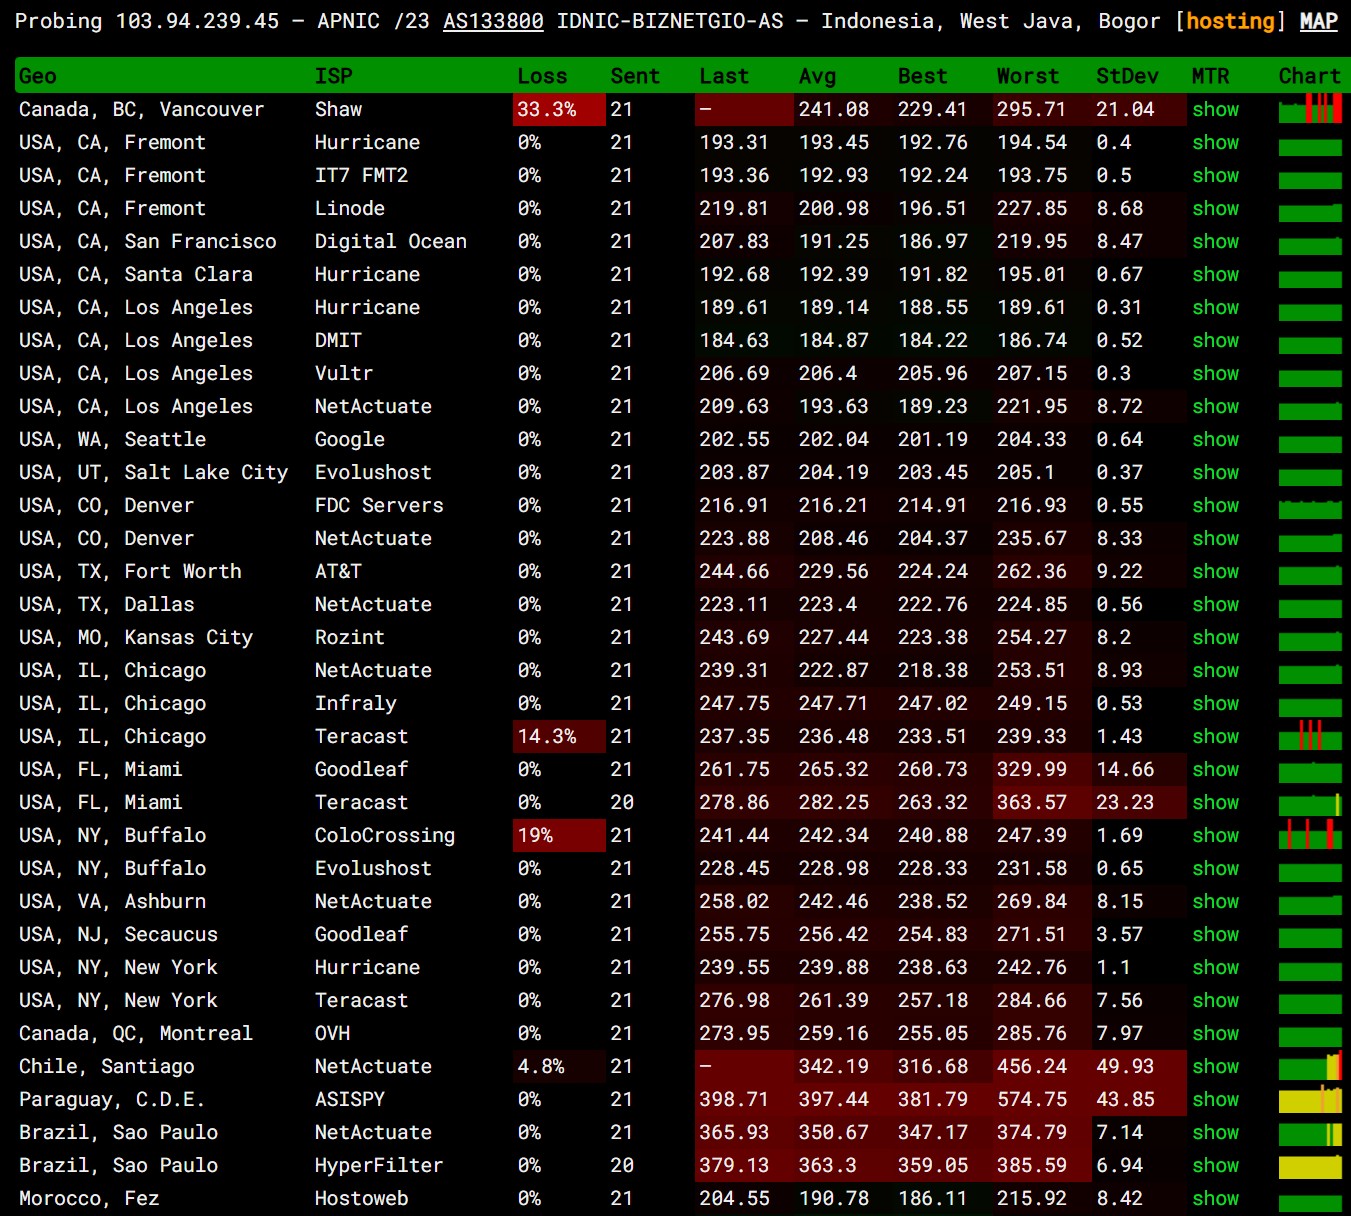The image size is (1351, 1216).
Task: Click the Best column header
Action: click(x=922, y=76)
